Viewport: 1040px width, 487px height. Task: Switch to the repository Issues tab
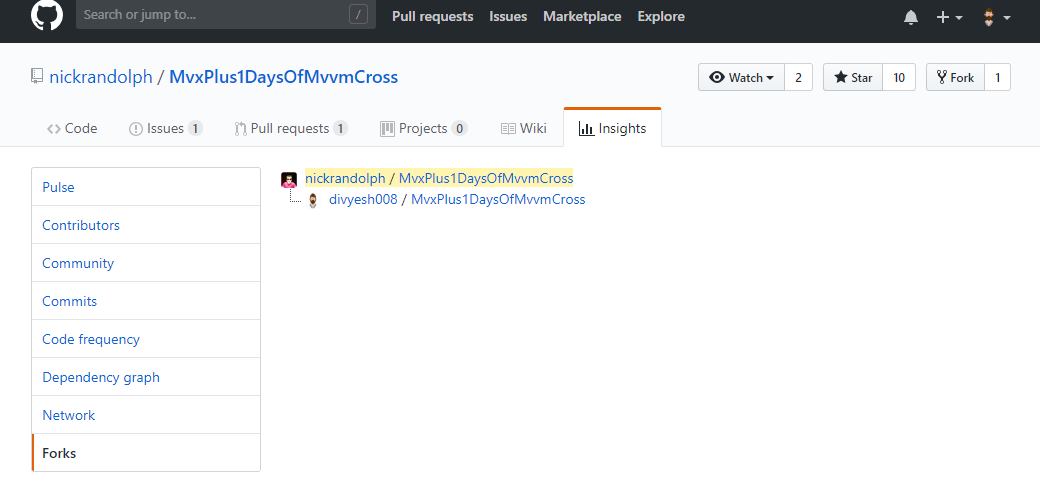tap(165, 128)
